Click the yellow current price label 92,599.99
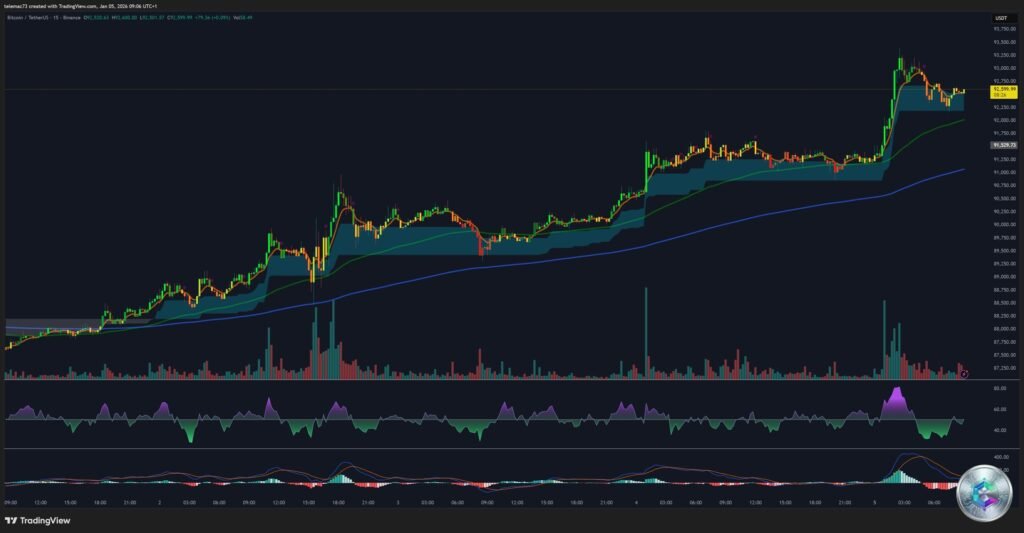 pos(1003,92)
